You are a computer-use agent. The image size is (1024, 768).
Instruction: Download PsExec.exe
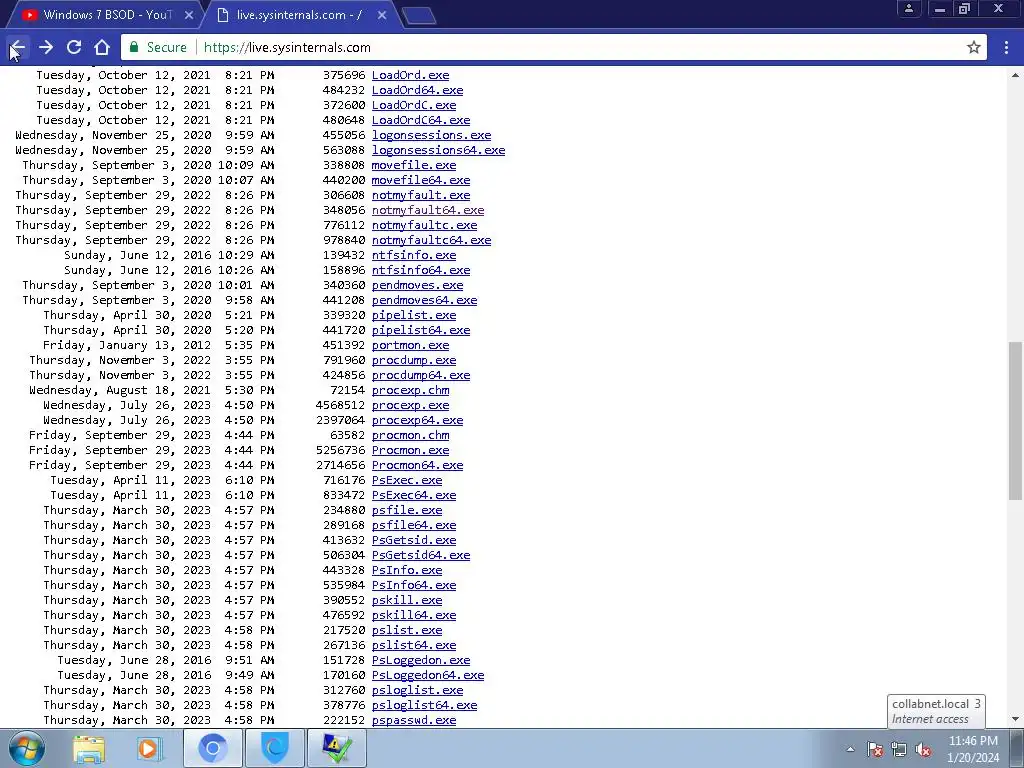point(407,481)
